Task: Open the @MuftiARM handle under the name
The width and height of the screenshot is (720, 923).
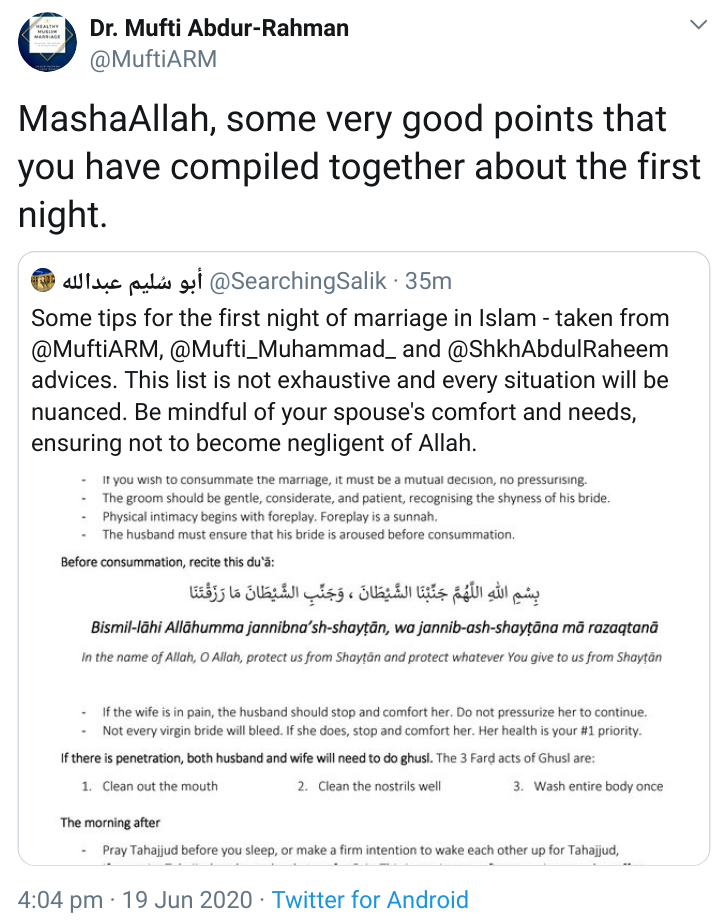Action: click(x=153, y=59)
